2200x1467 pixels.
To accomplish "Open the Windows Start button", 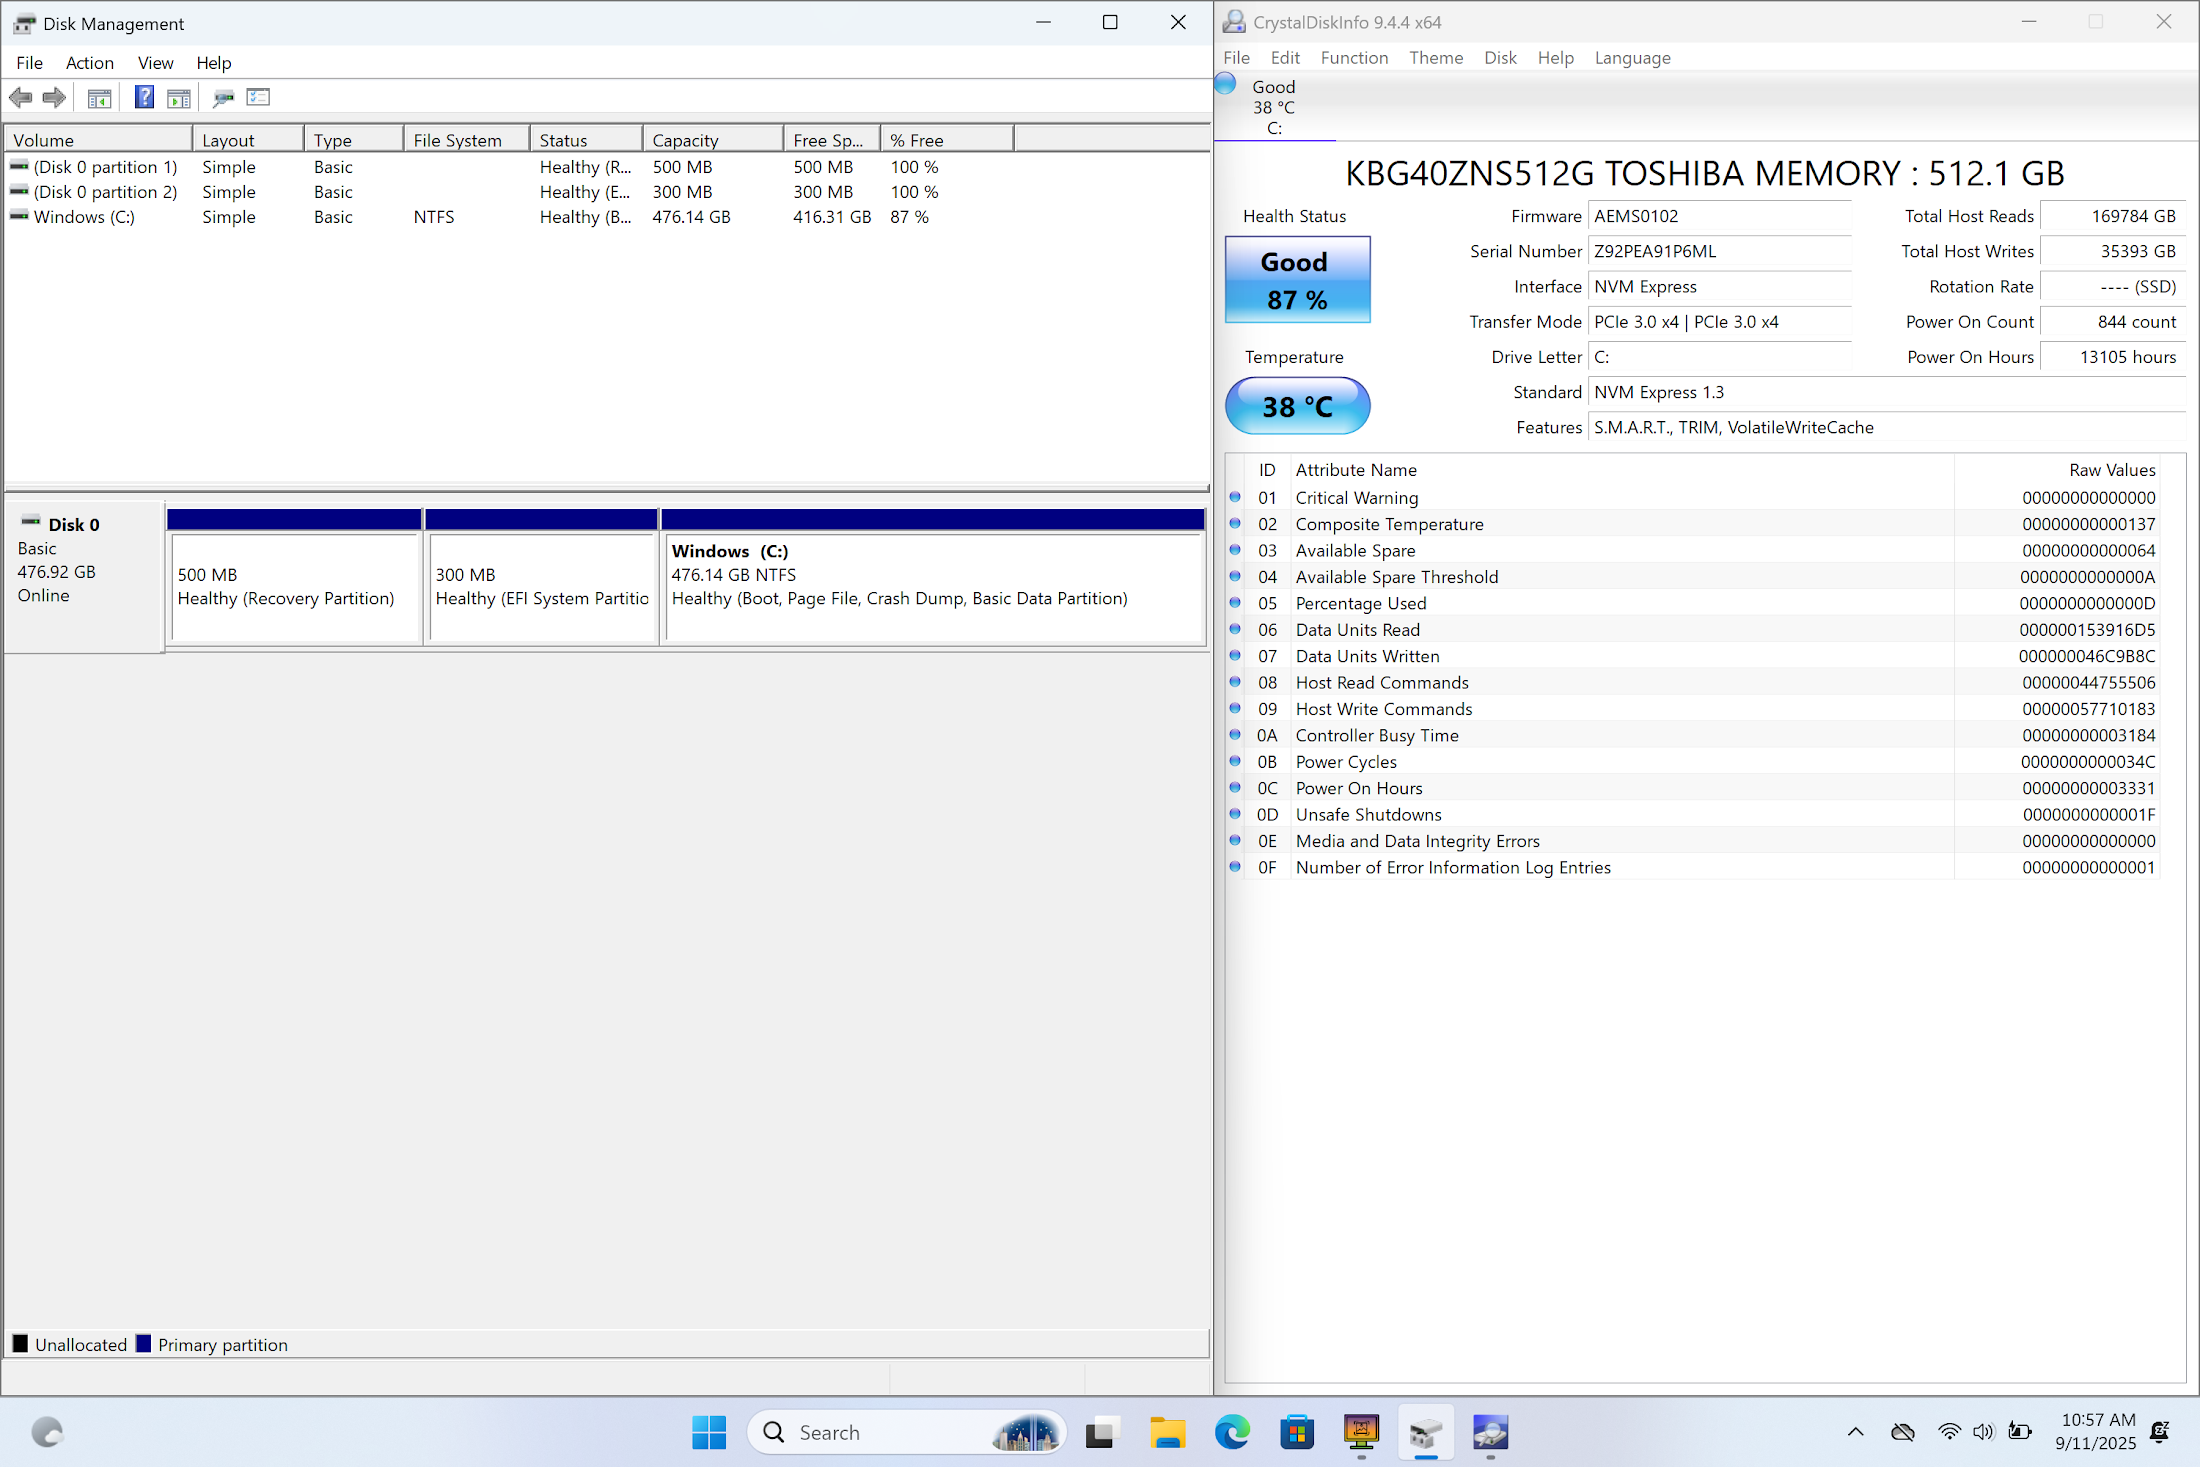I will point(709,1432).
